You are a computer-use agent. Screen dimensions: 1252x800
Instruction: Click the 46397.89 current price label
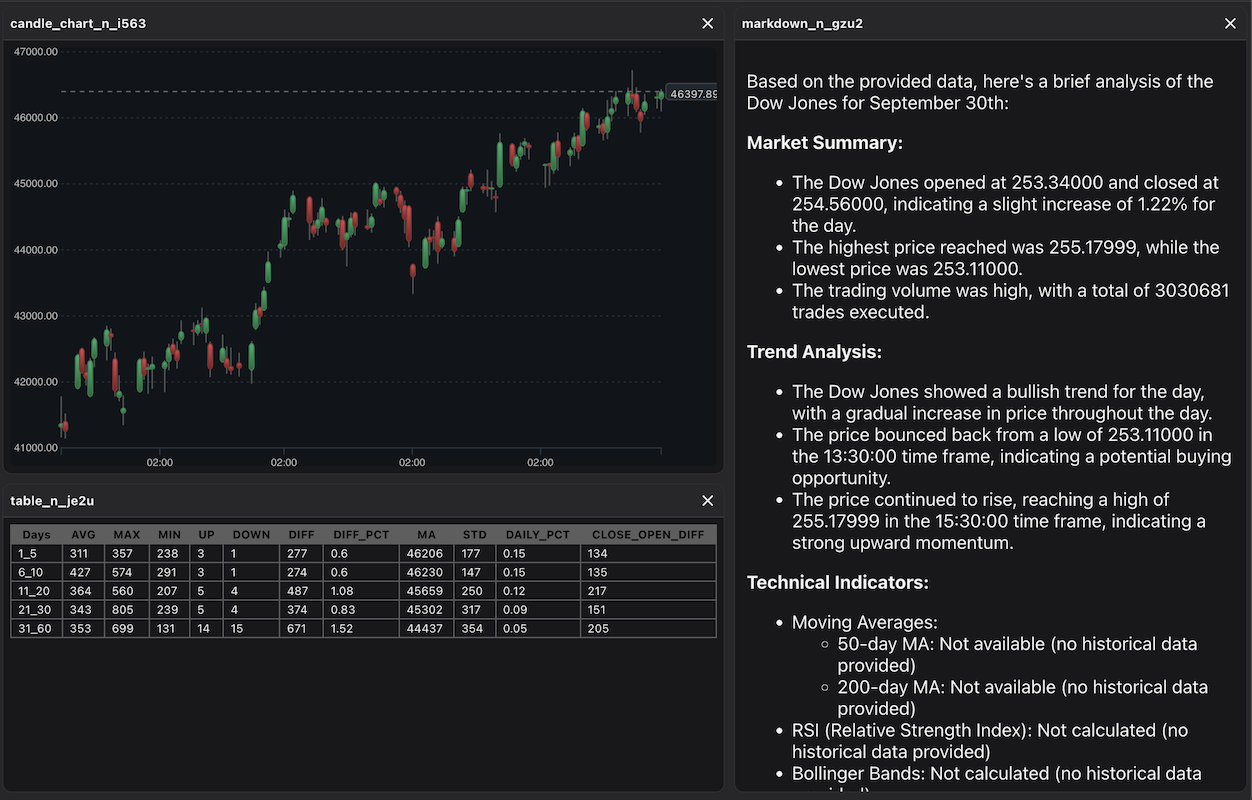(x=692, y=94)
